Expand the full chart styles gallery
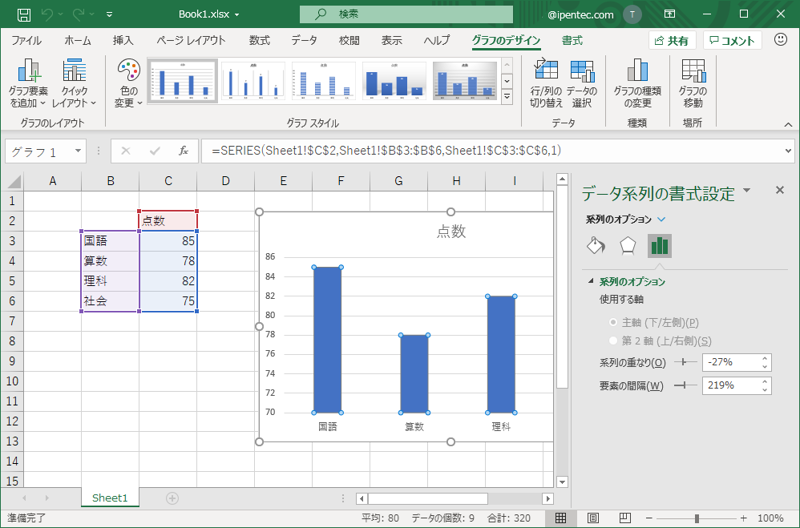The width and height of the screenshot is (800, 528). coord(507,96)
